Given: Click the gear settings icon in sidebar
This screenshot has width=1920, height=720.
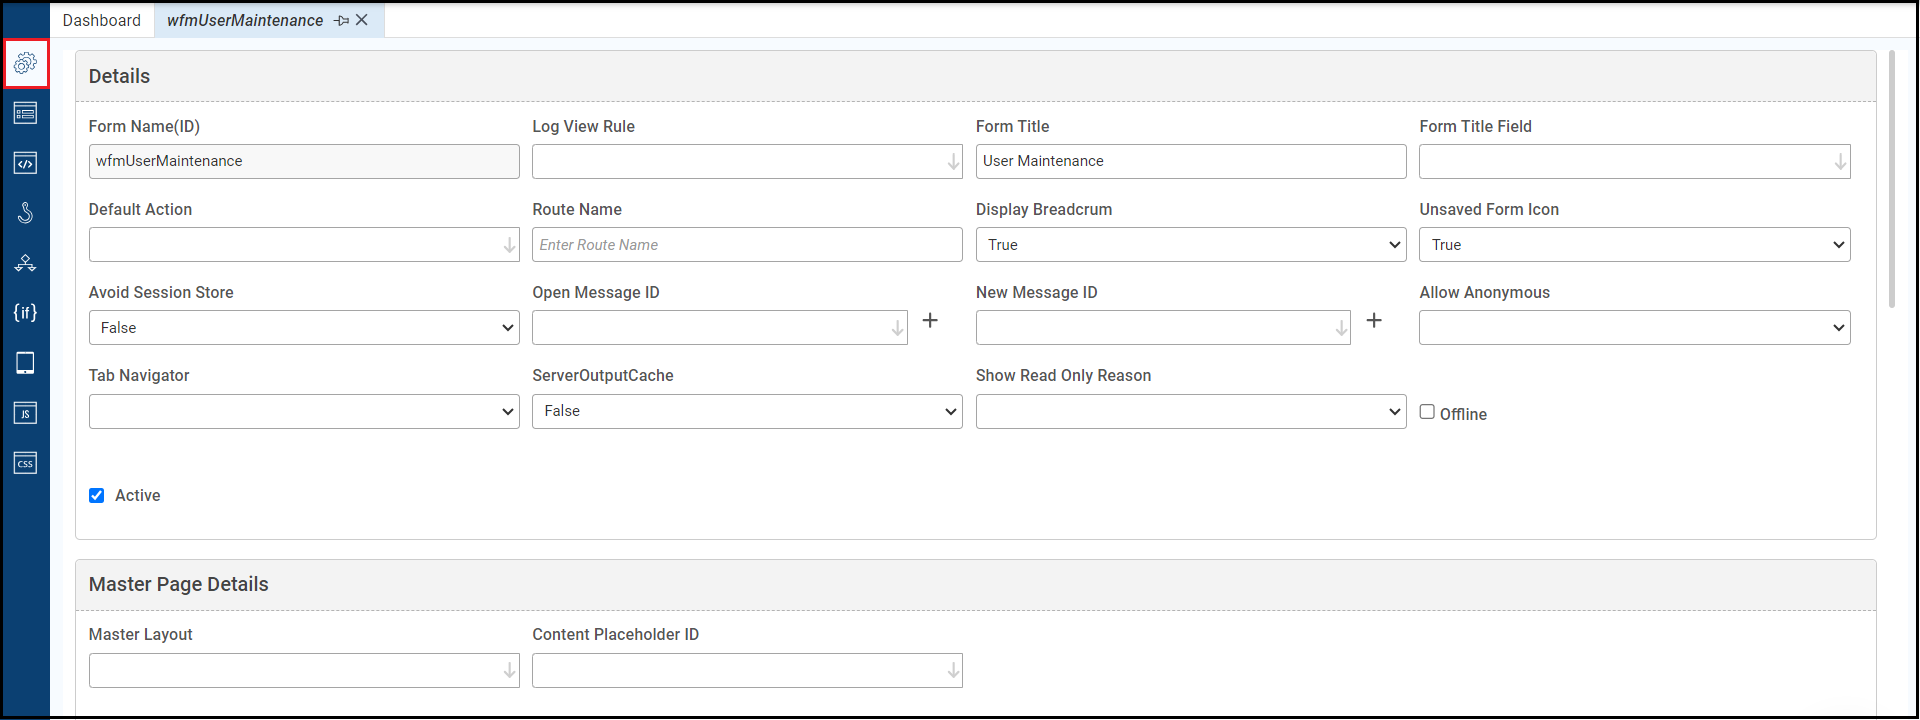Looking at the screenshot, I should click(x=26, y=63).
